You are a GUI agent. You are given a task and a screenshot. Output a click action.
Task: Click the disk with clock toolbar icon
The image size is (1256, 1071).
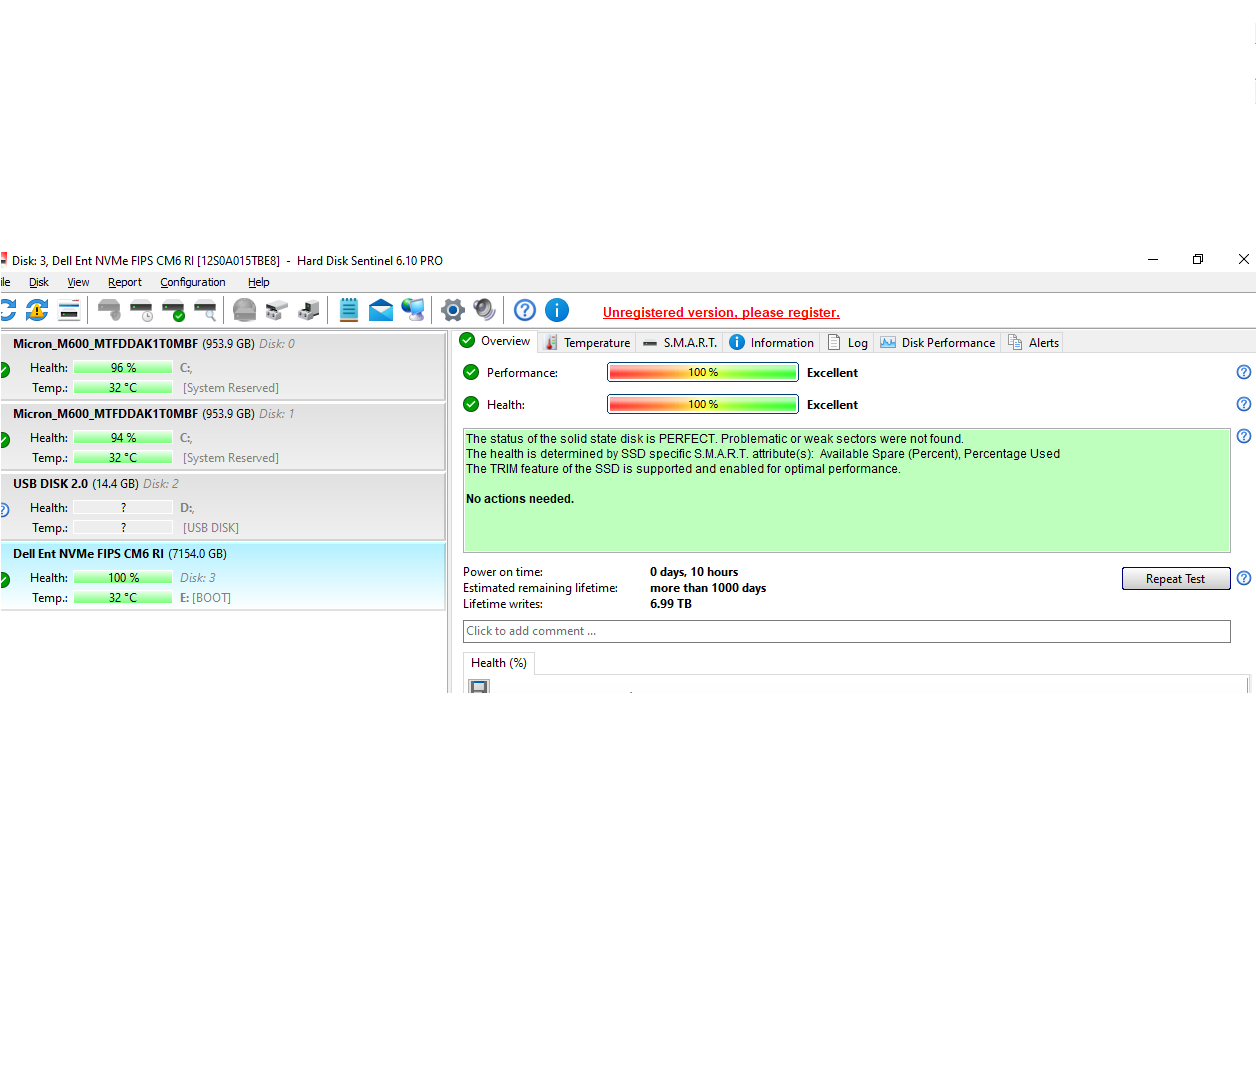[x=141, y=310]
